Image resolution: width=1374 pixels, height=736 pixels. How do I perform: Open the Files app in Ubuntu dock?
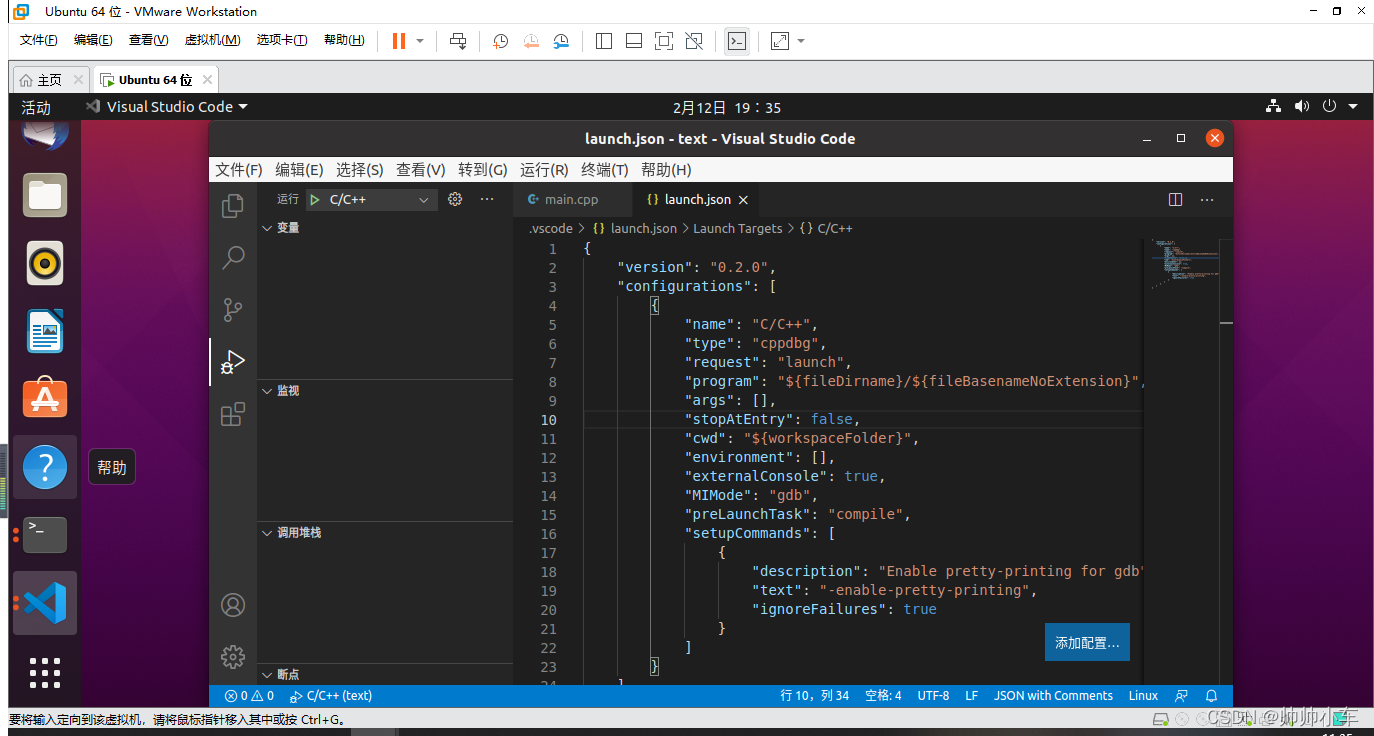click(45, 195)
